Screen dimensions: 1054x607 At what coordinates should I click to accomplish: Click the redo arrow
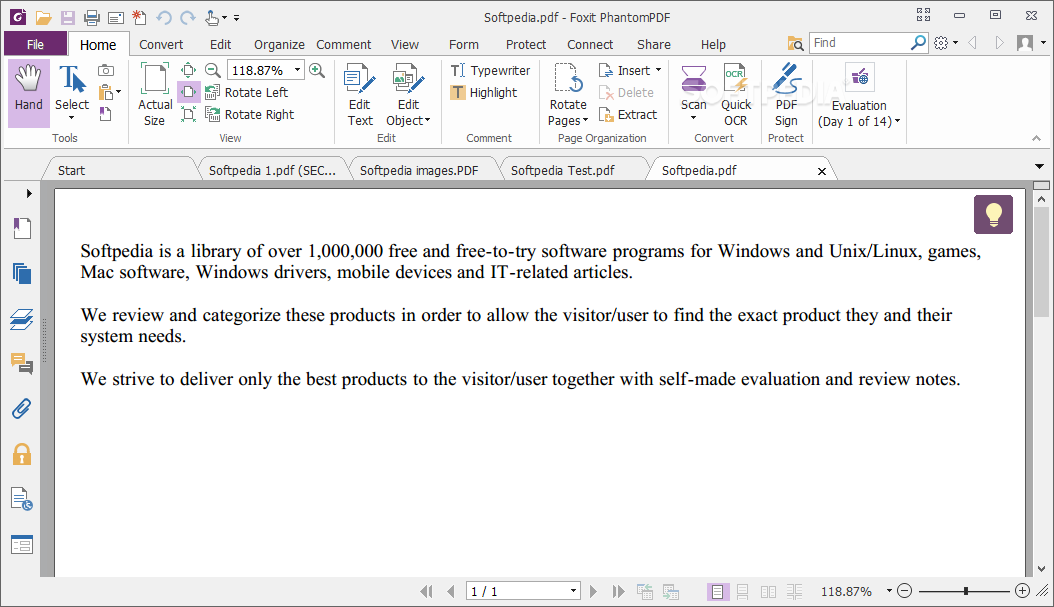pos(188,17)
